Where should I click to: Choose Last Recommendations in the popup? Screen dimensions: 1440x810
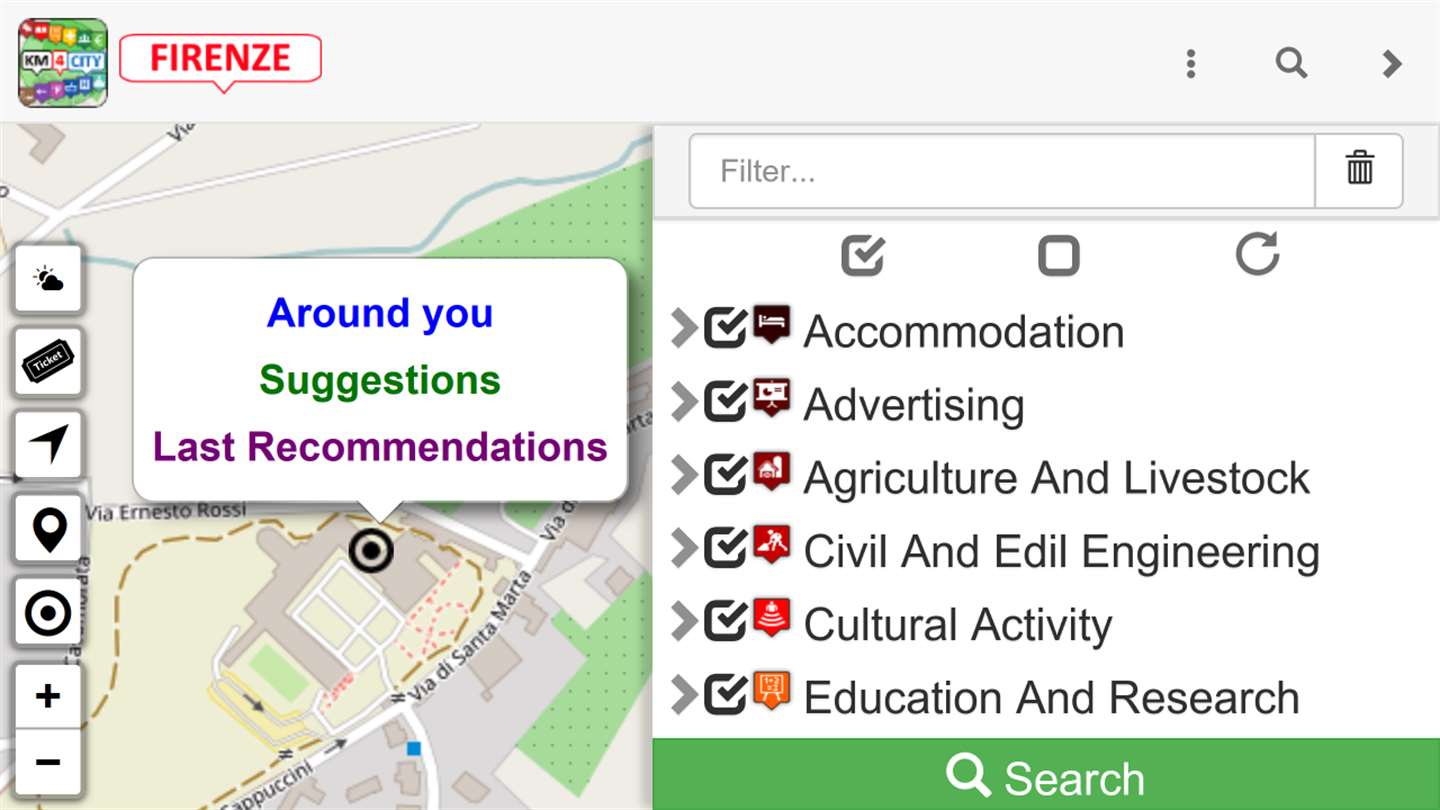pos(380,446)
